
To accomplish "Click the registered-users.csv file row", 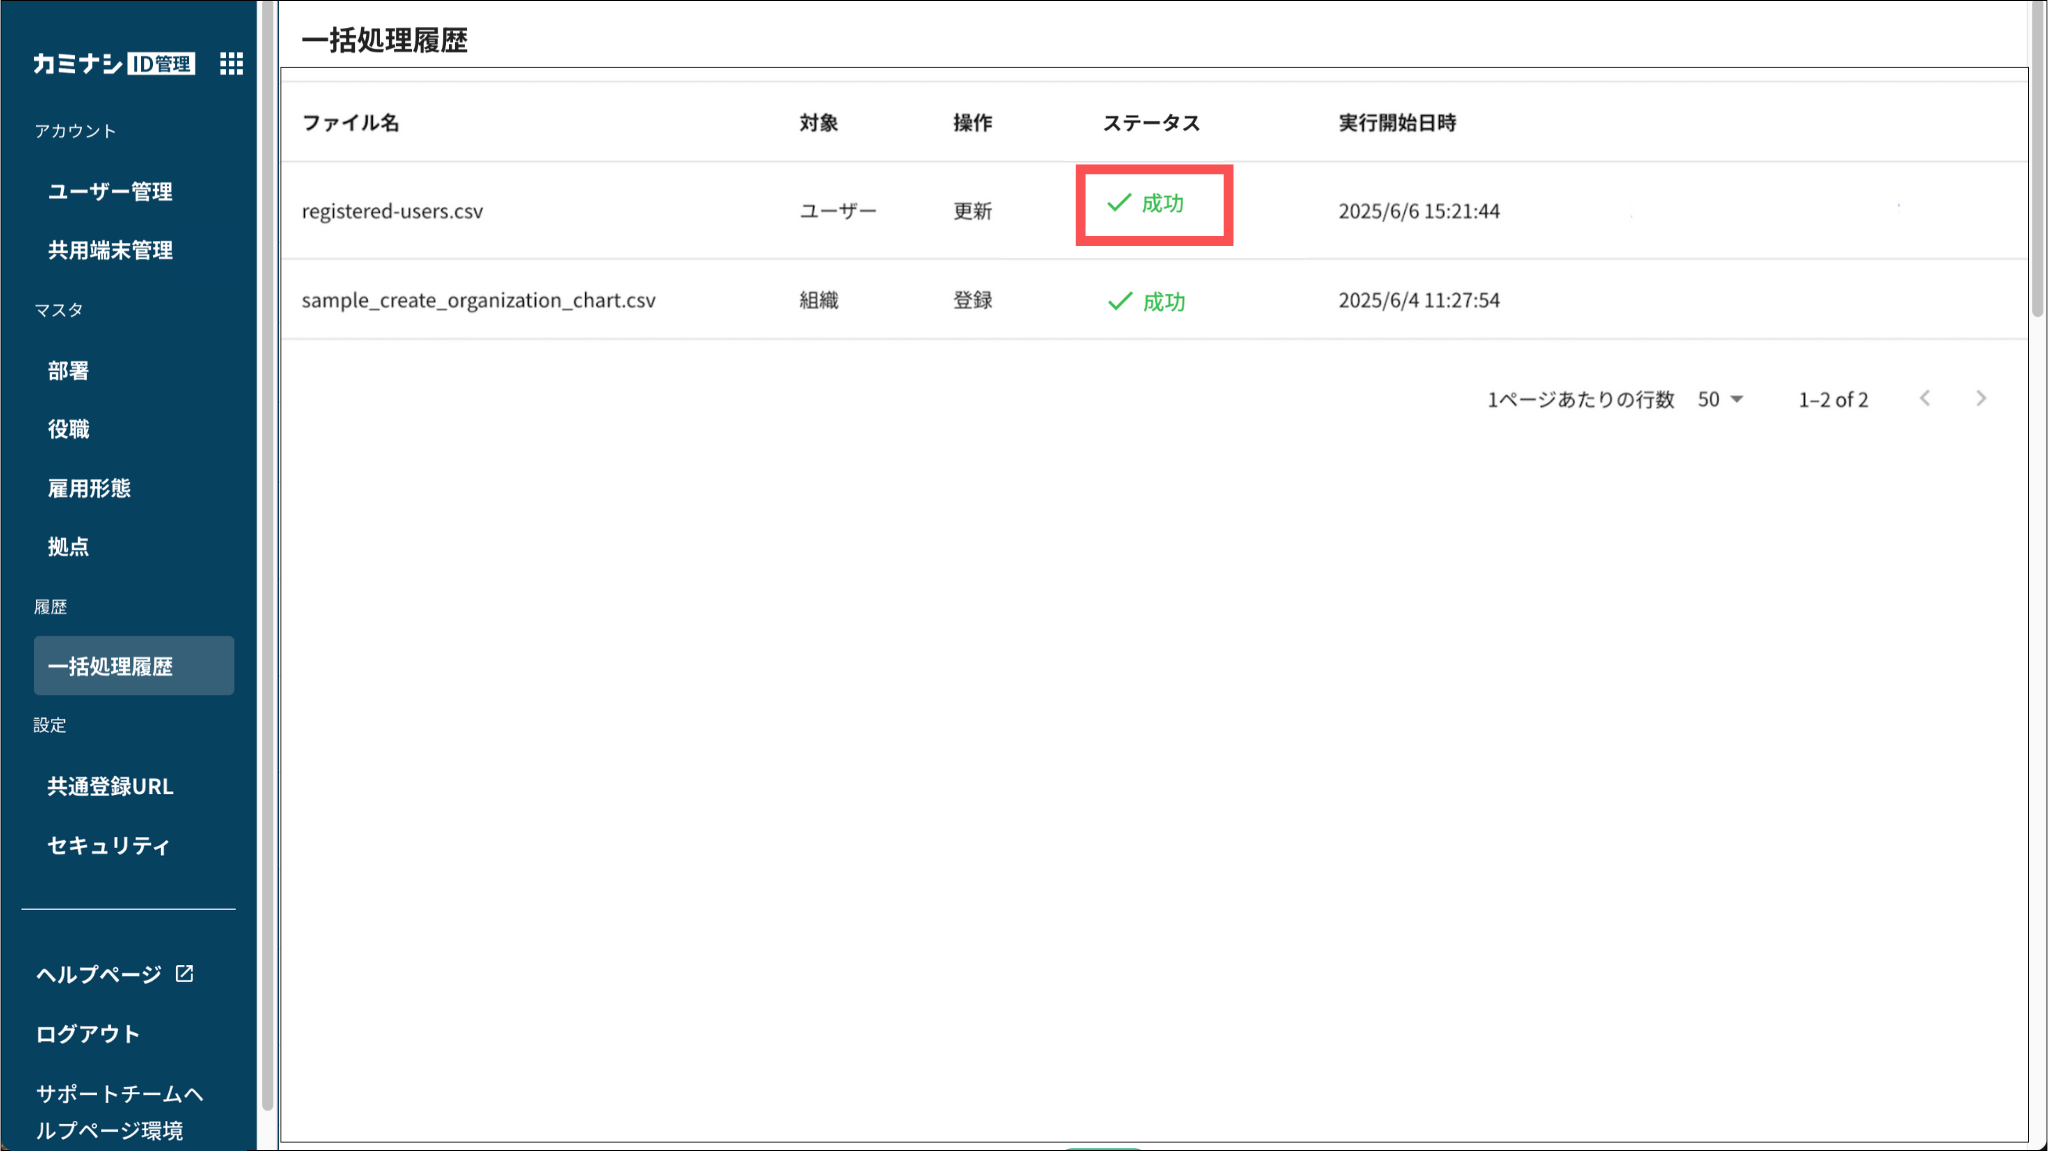I will click(392, 211).
